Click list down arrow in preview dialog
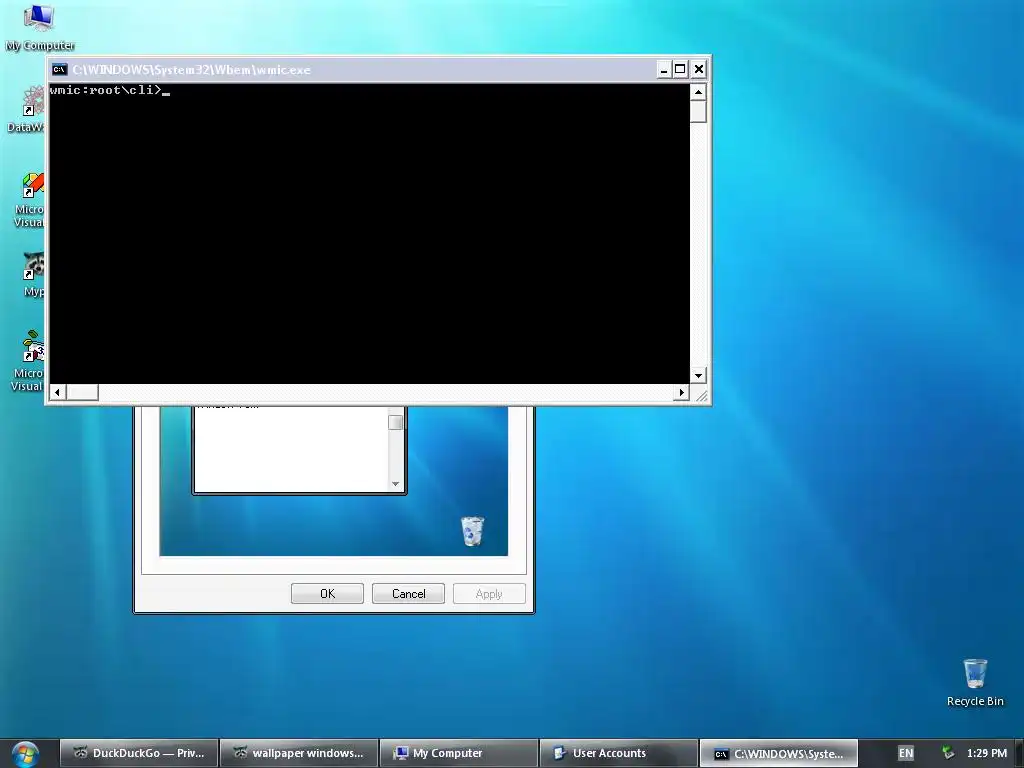This screenshot has height=768, width=1024. [395, 484]
